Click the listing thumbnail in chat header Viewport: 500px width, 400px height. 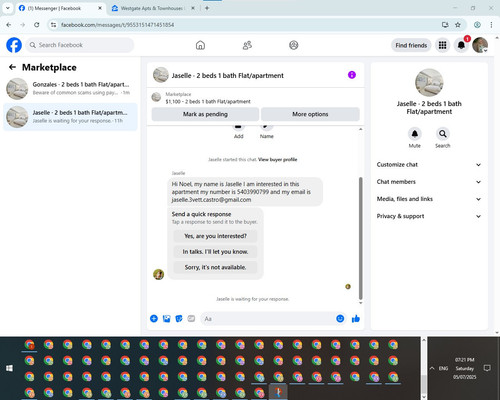coord(161,75)
